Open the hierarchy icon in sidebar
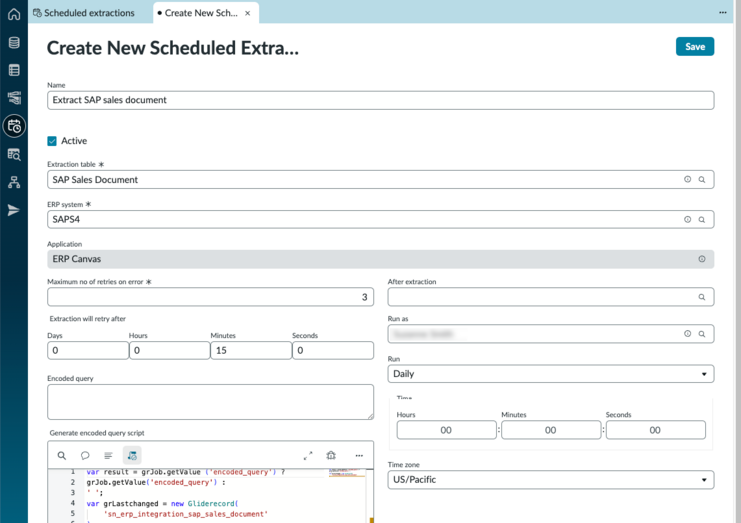741x523 pixels. 14,182
